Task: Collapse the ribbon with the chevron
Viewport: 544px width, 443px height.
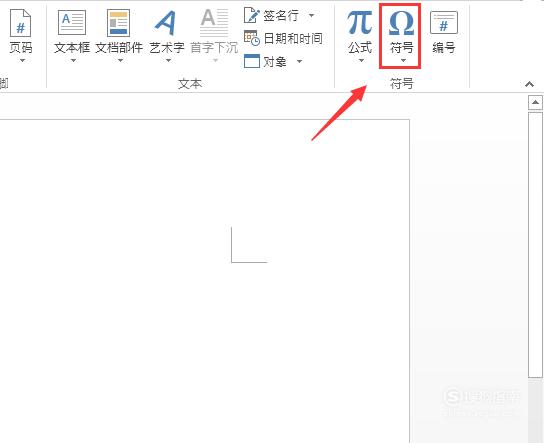Action: coord(529,84)
